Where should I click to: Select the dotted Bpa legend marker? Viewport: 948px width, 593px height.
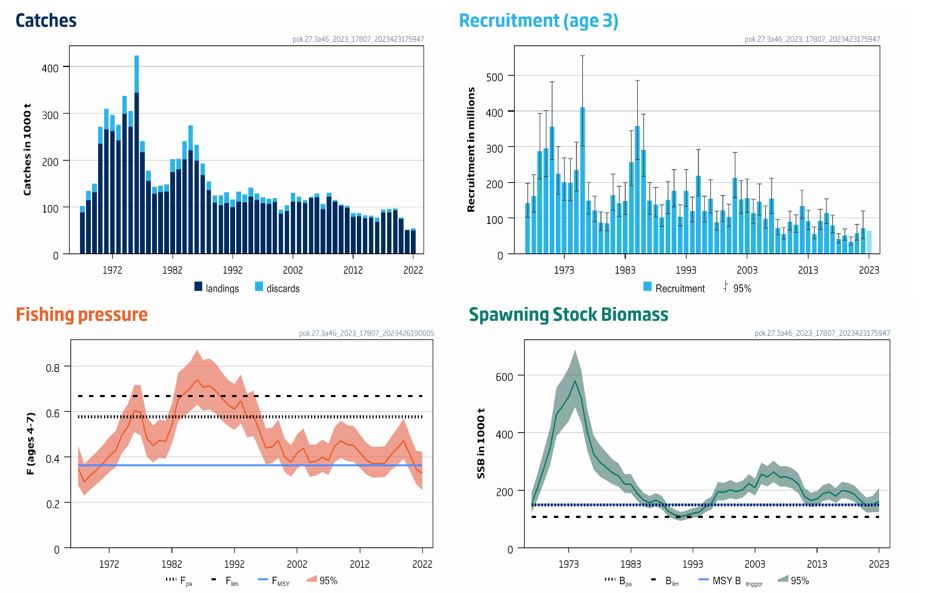point(611,580)
